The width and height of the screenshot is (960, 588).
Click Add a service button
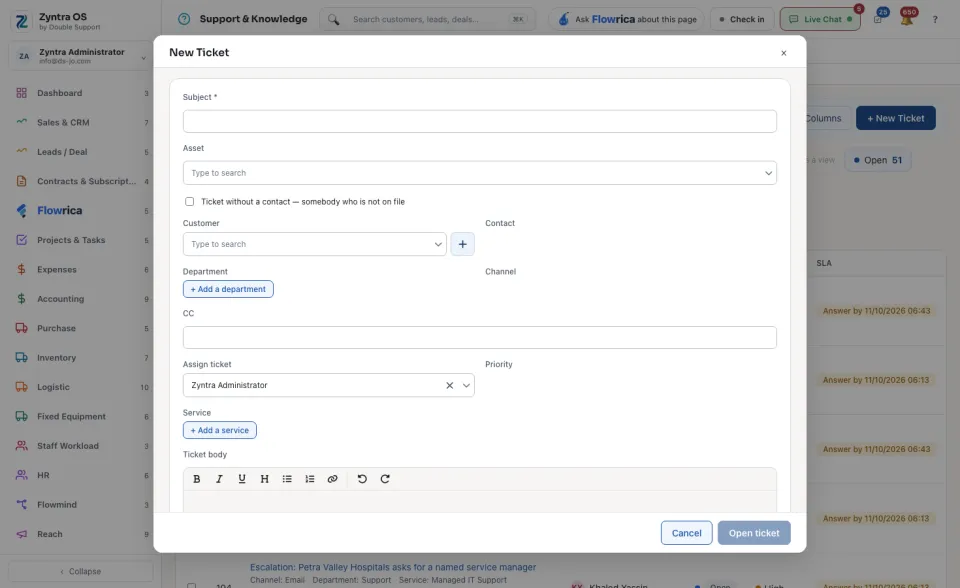point(219,431)
